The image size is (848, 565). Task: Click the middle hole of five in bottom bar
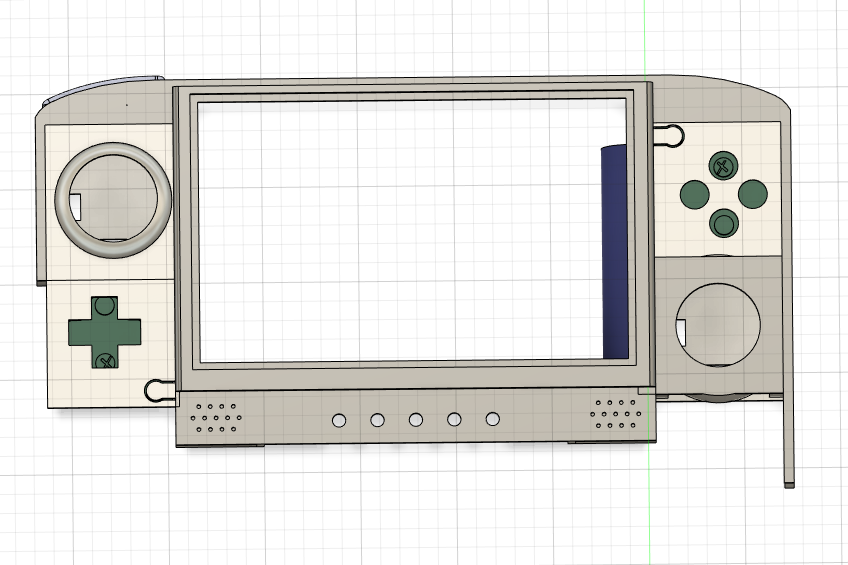click(x=415, y=420)
